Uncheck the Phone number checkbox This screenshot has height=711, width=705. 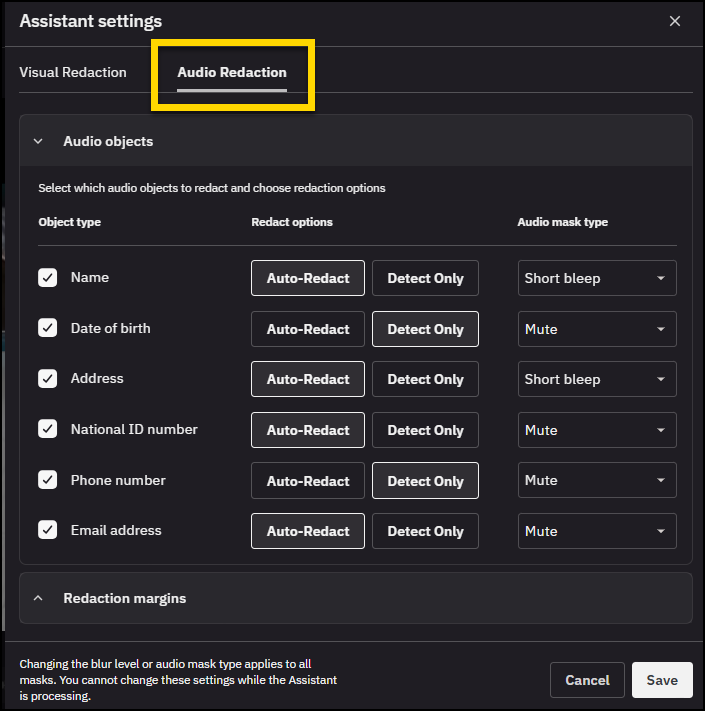[48, 480]
